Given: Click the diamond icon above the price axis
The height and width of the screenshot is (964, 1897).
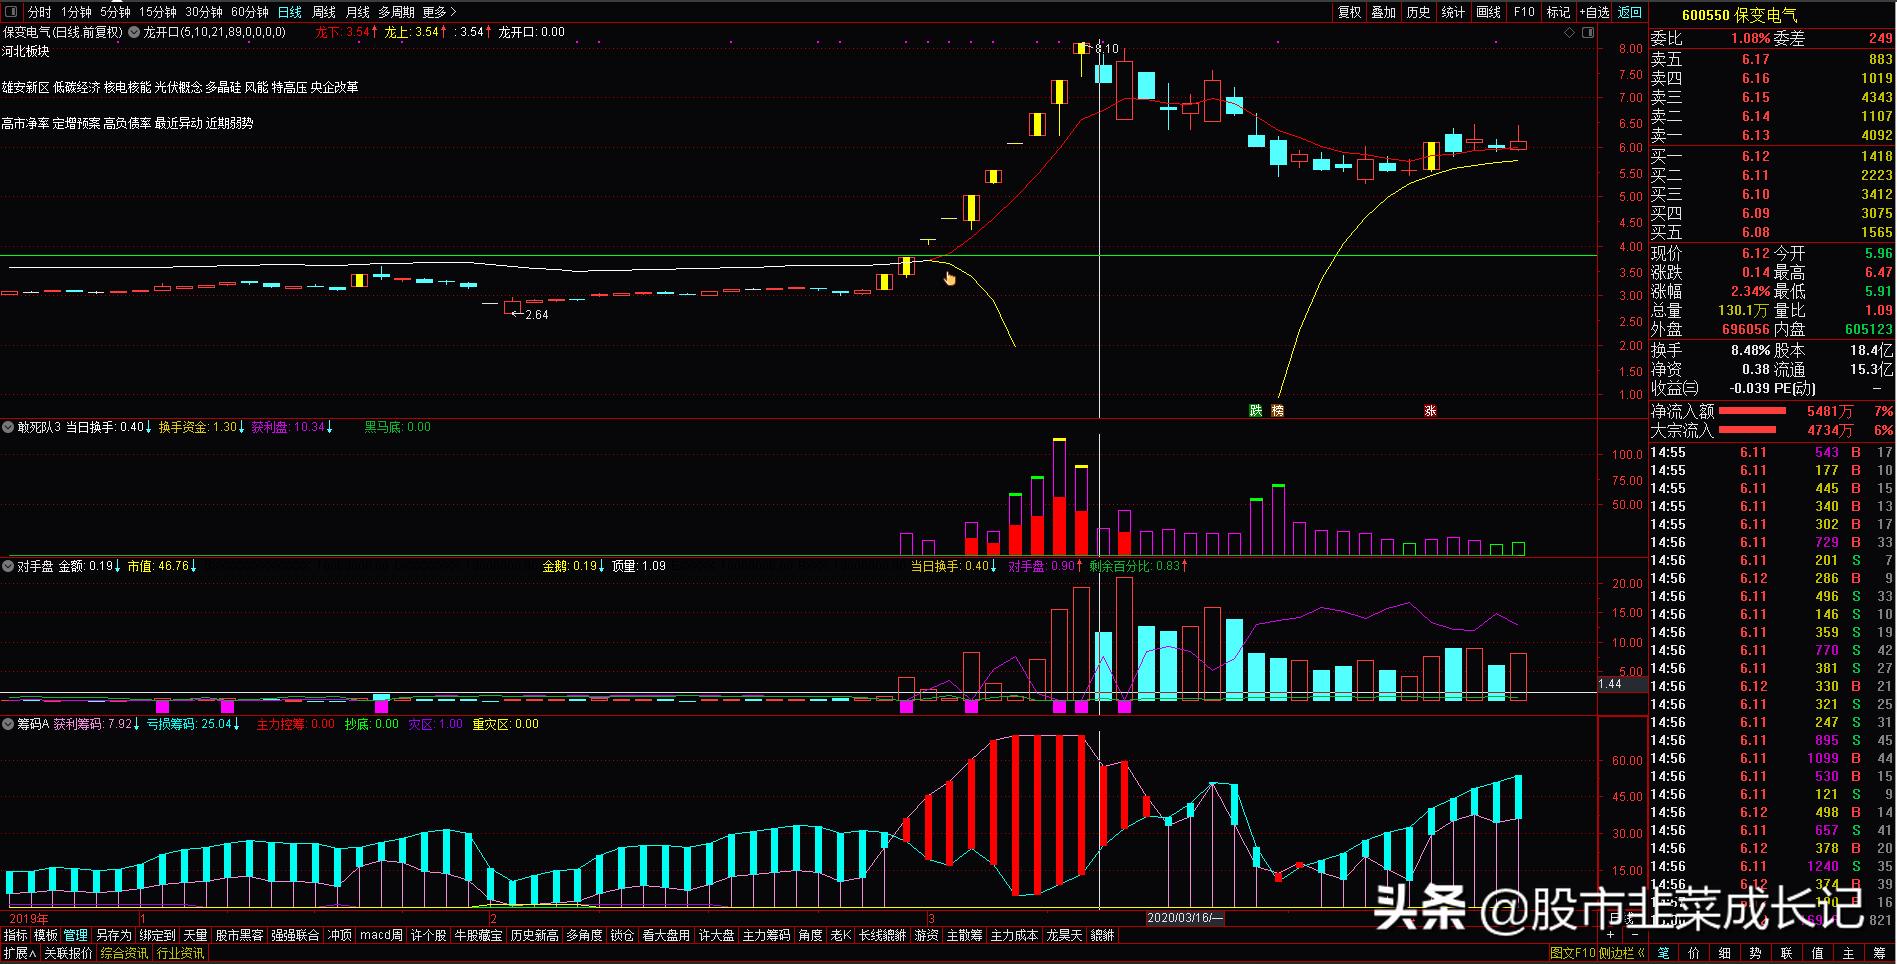Looking at the screenshot, I should pos(1570,32).
